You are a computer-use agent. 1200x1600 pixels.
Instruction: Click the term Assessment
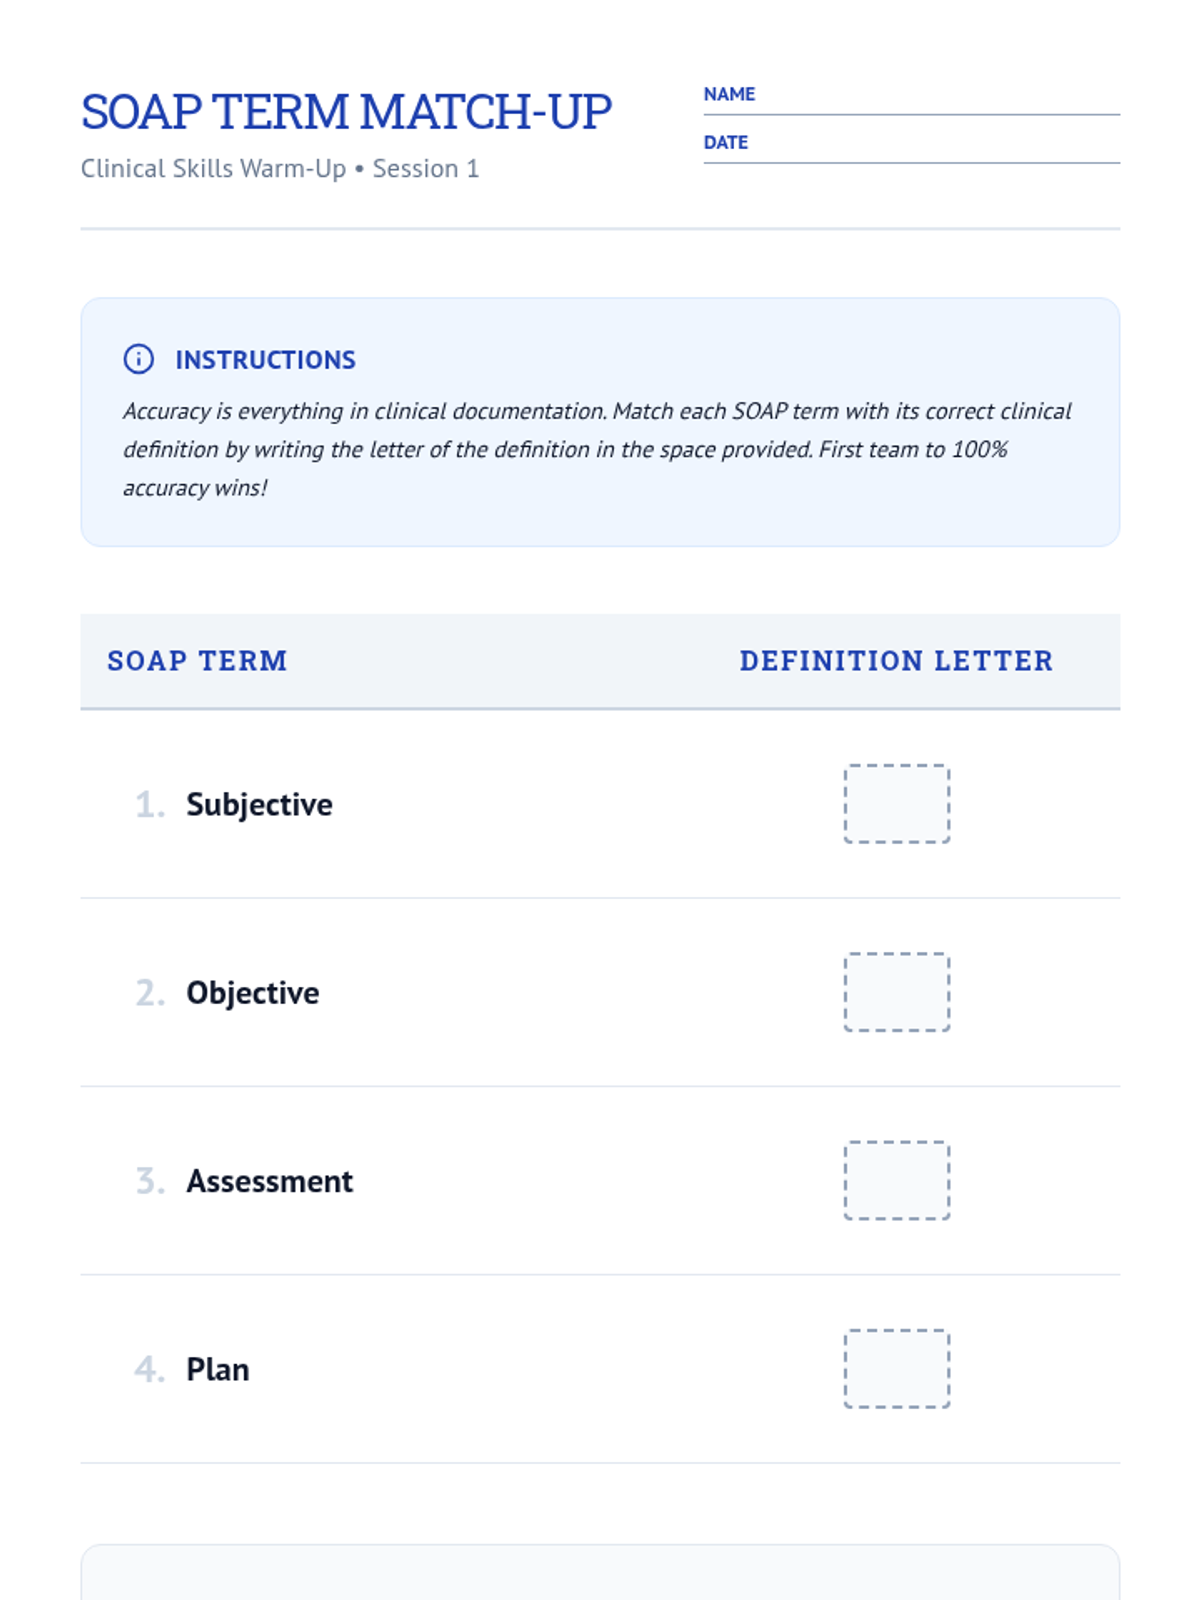point(269,1181)
